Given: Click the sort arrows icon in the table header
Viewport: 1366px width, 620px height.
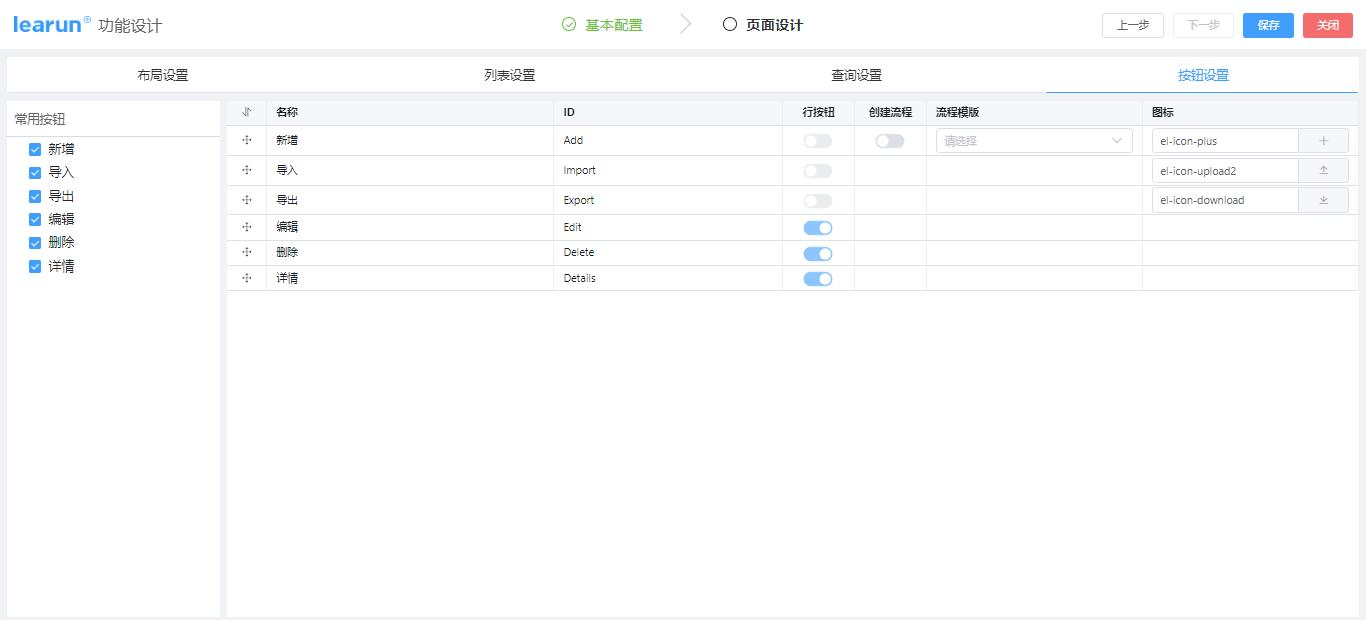Looking at the screenshot, I should coord(246,111).
